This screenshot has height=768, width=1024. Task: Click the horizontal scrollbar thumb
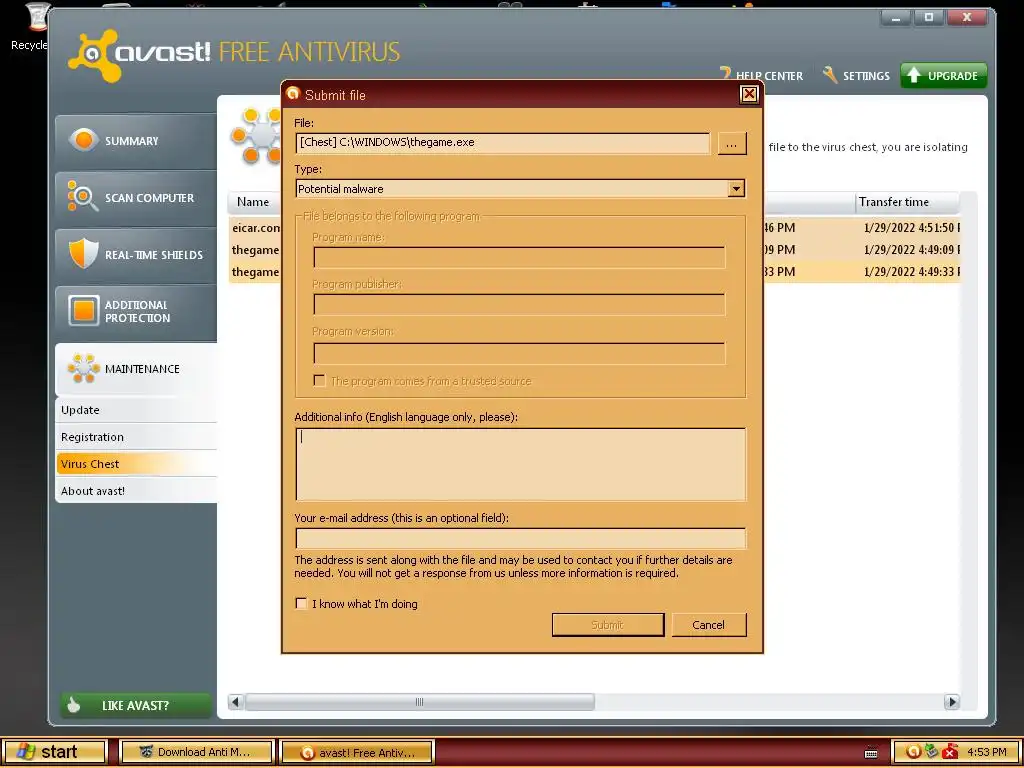tap(419, 702)
